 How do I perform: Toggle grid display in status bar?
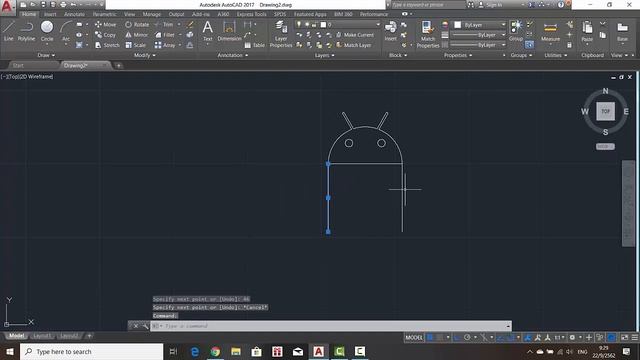pos(430,338)
